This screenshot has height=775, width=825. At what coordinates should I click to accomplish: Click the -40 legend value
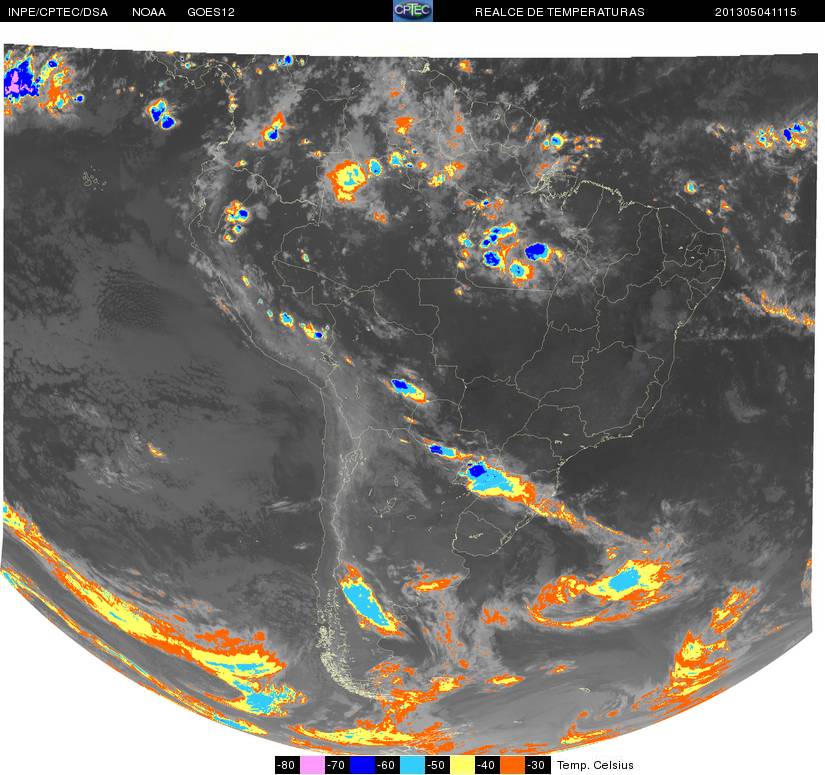coord(488,765)
